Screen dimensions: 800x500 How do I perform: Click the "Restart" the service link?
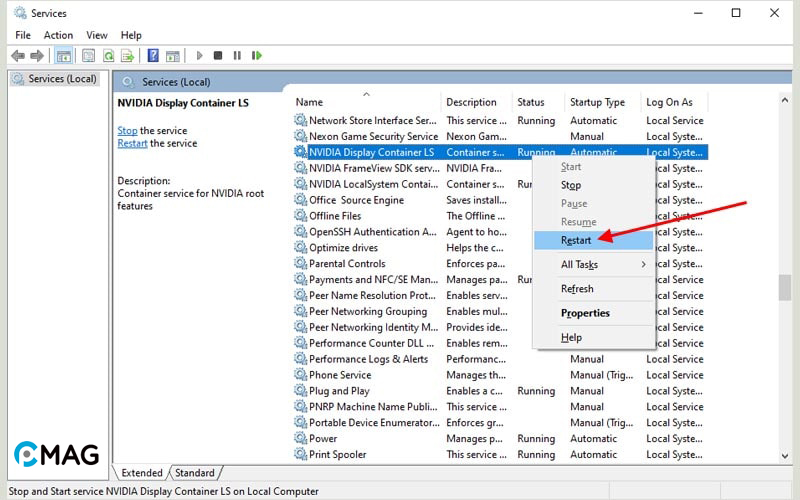pos(132,143)
